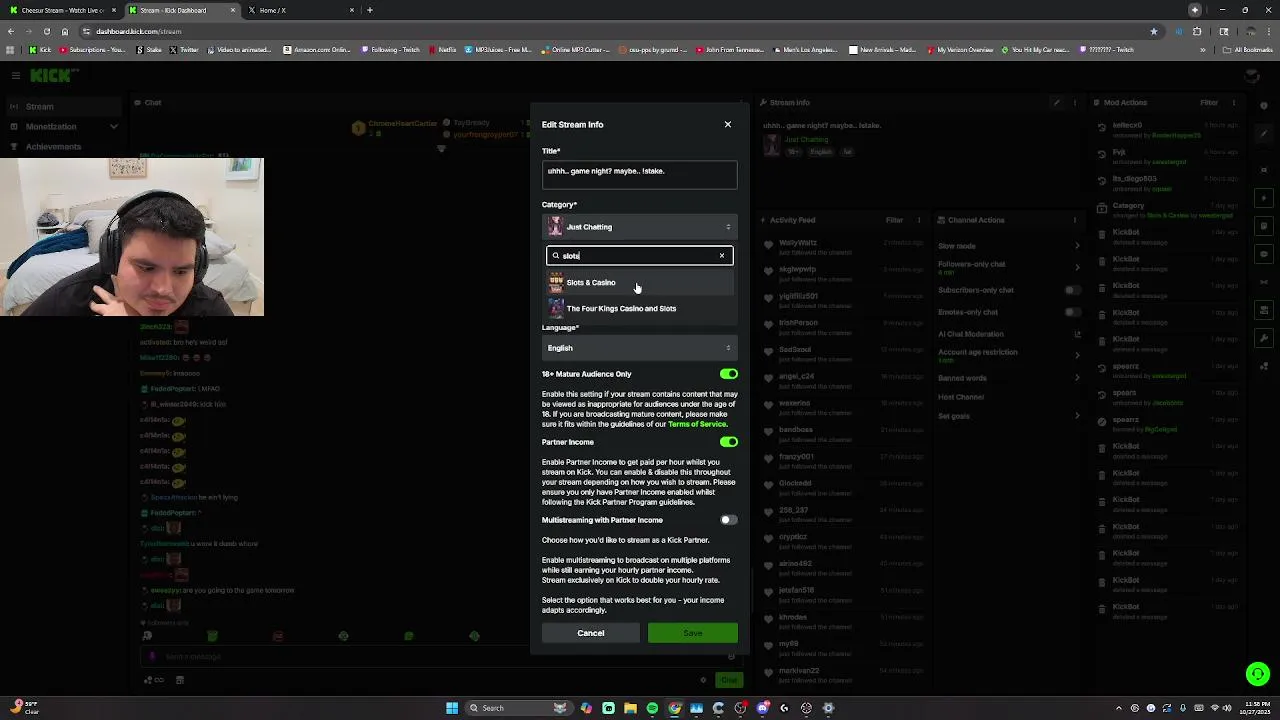Open the Windows Start menu
The image size is (1280, 720).
click(x=452, y=708)
